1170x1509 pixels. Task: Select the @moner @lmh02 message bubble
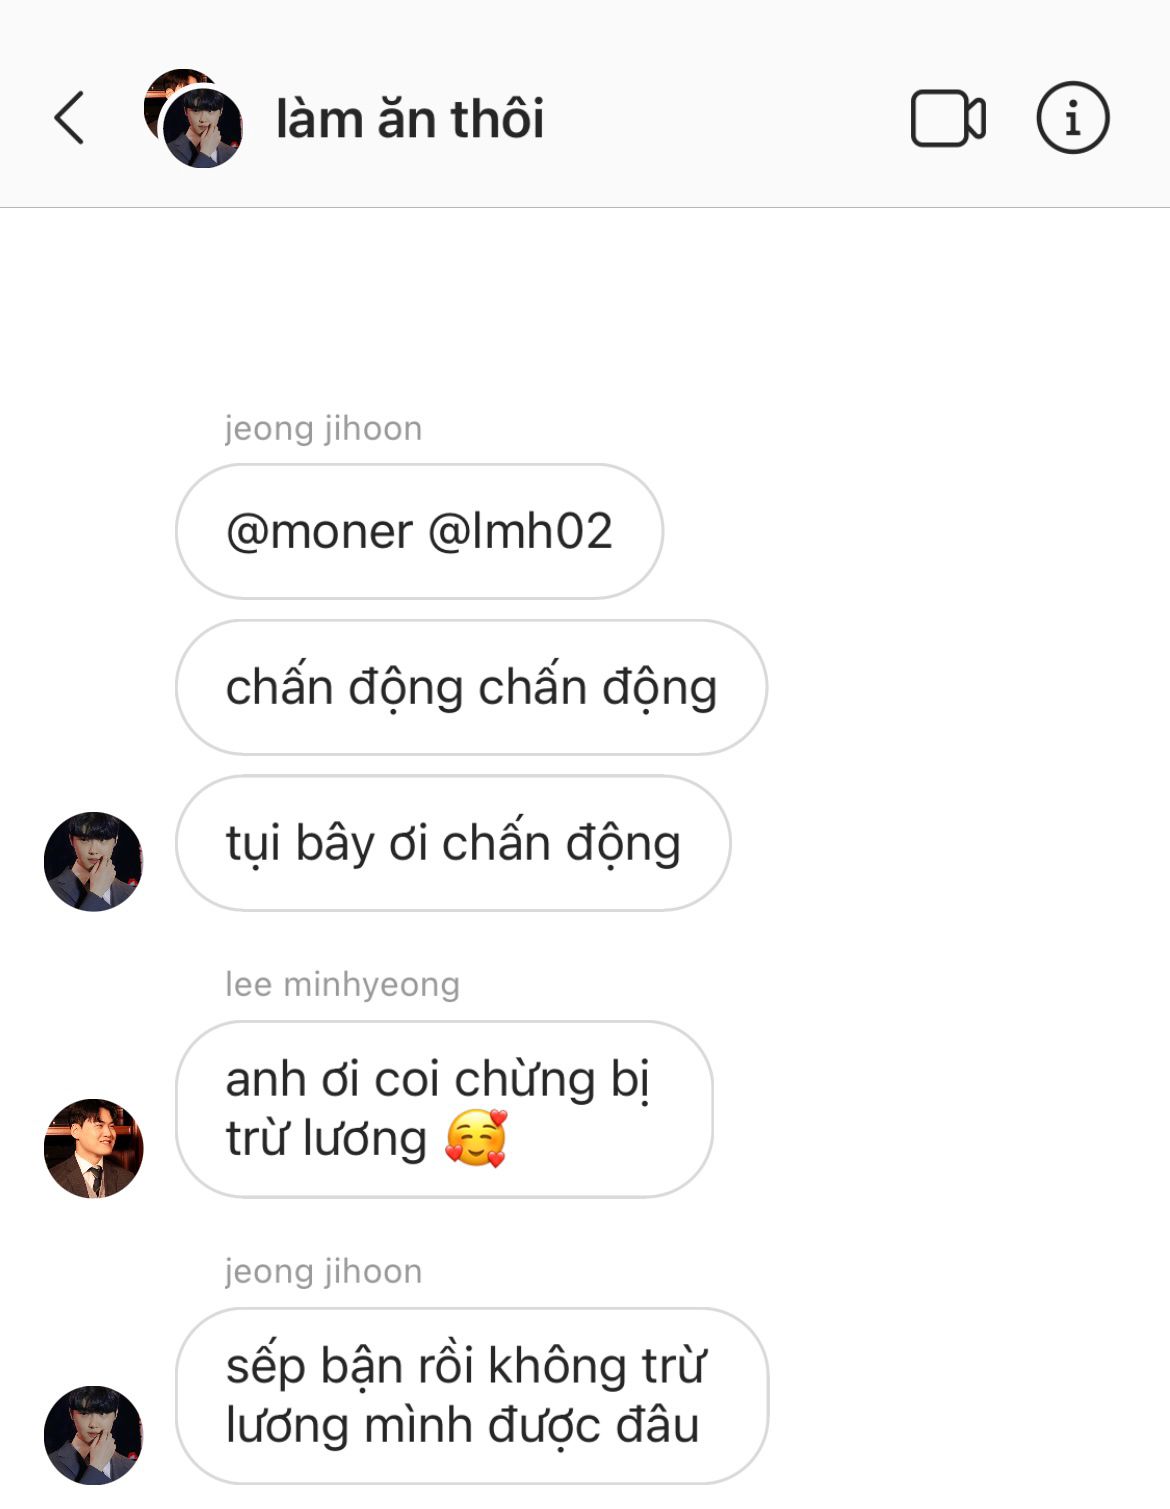(x=419, y=531)
